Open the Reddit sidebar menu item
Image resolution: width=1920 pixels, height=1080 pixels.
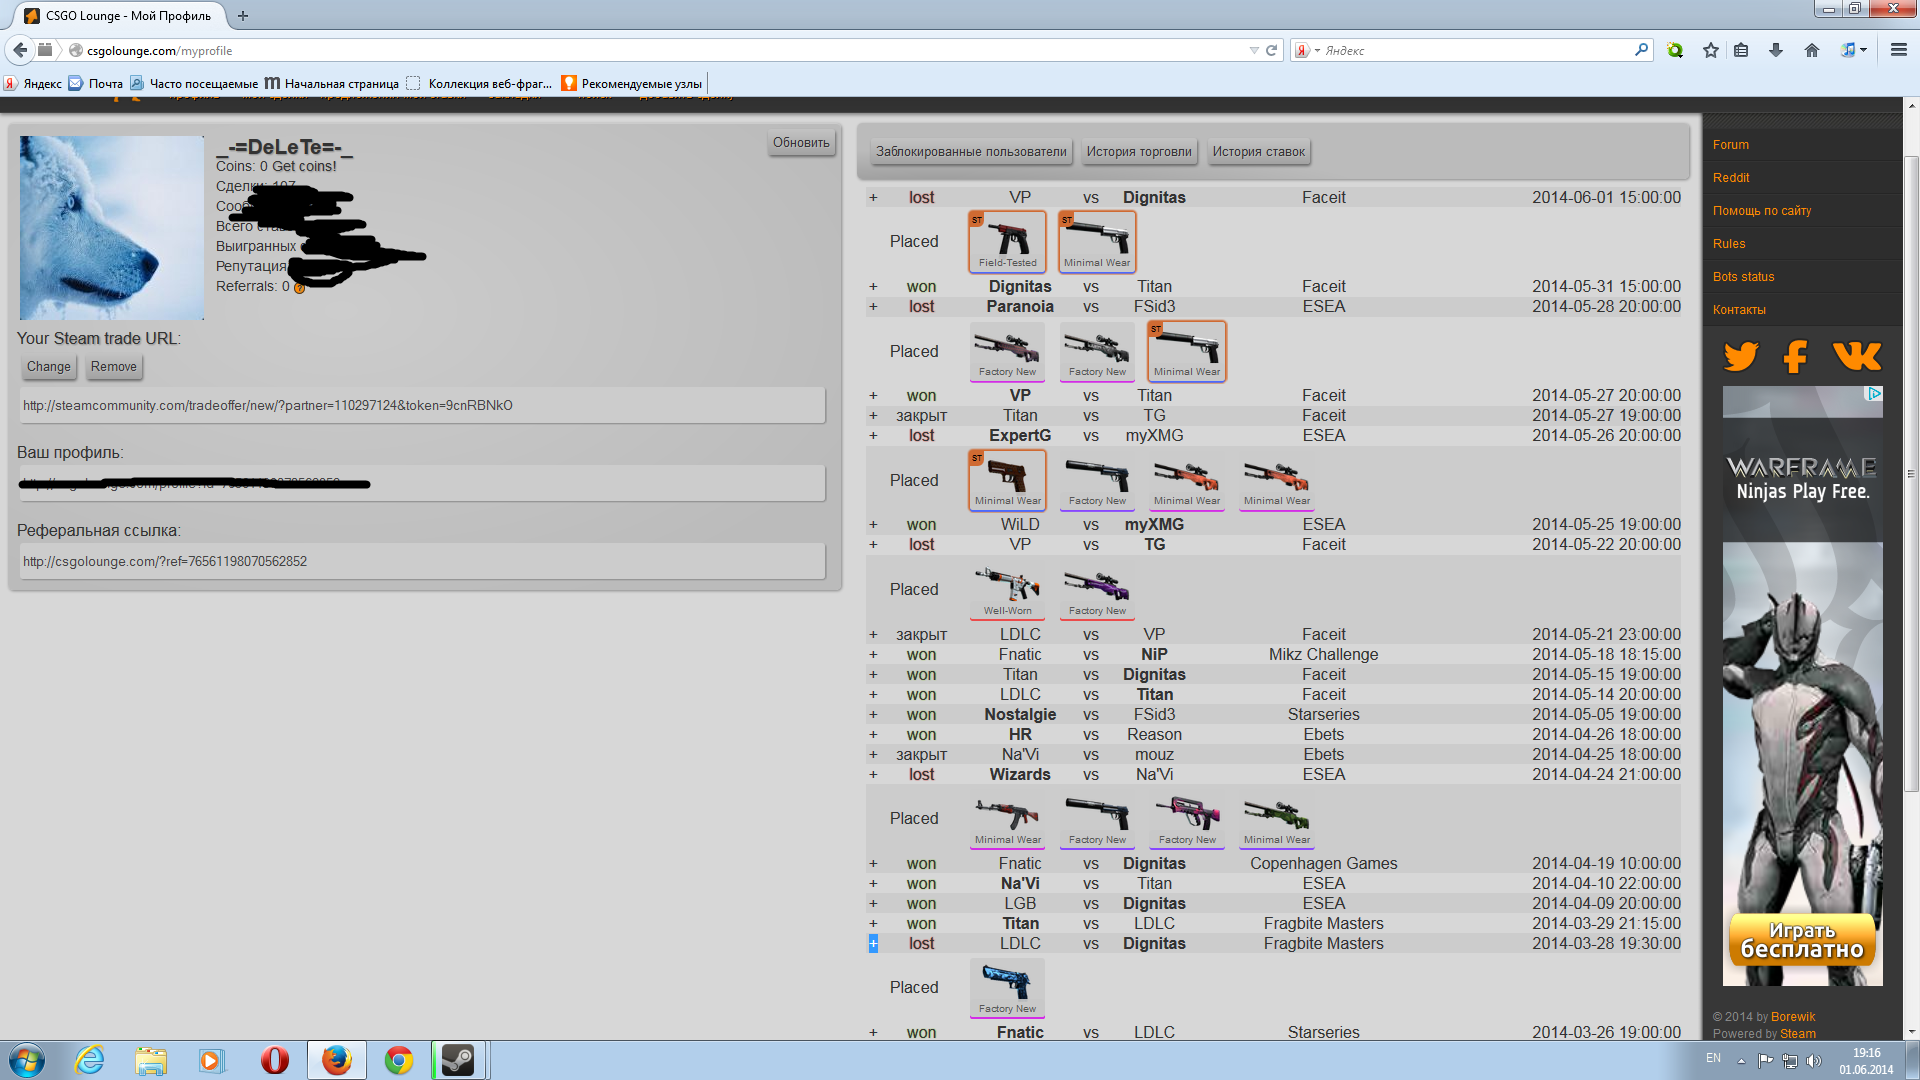[1730, 178]
